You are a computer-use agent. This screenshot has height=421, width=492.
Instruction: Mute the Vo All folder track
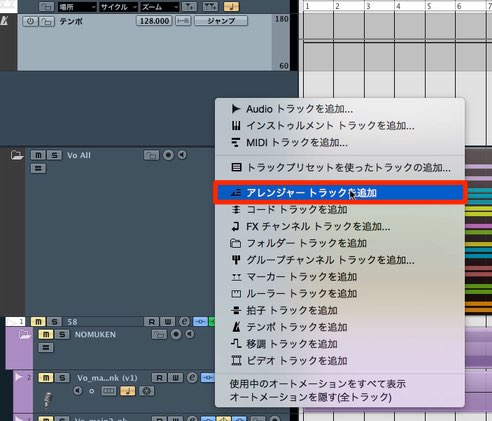click(x=38, y=155)
